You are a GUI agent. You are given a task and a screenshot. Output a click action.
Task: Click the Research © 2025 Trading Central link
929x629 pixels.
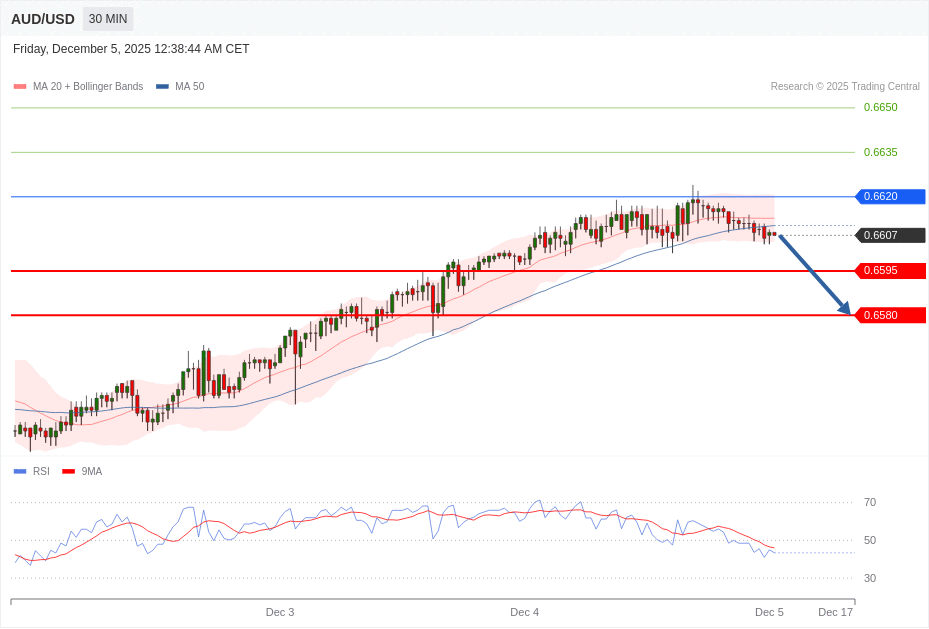[x=845, y=86]
